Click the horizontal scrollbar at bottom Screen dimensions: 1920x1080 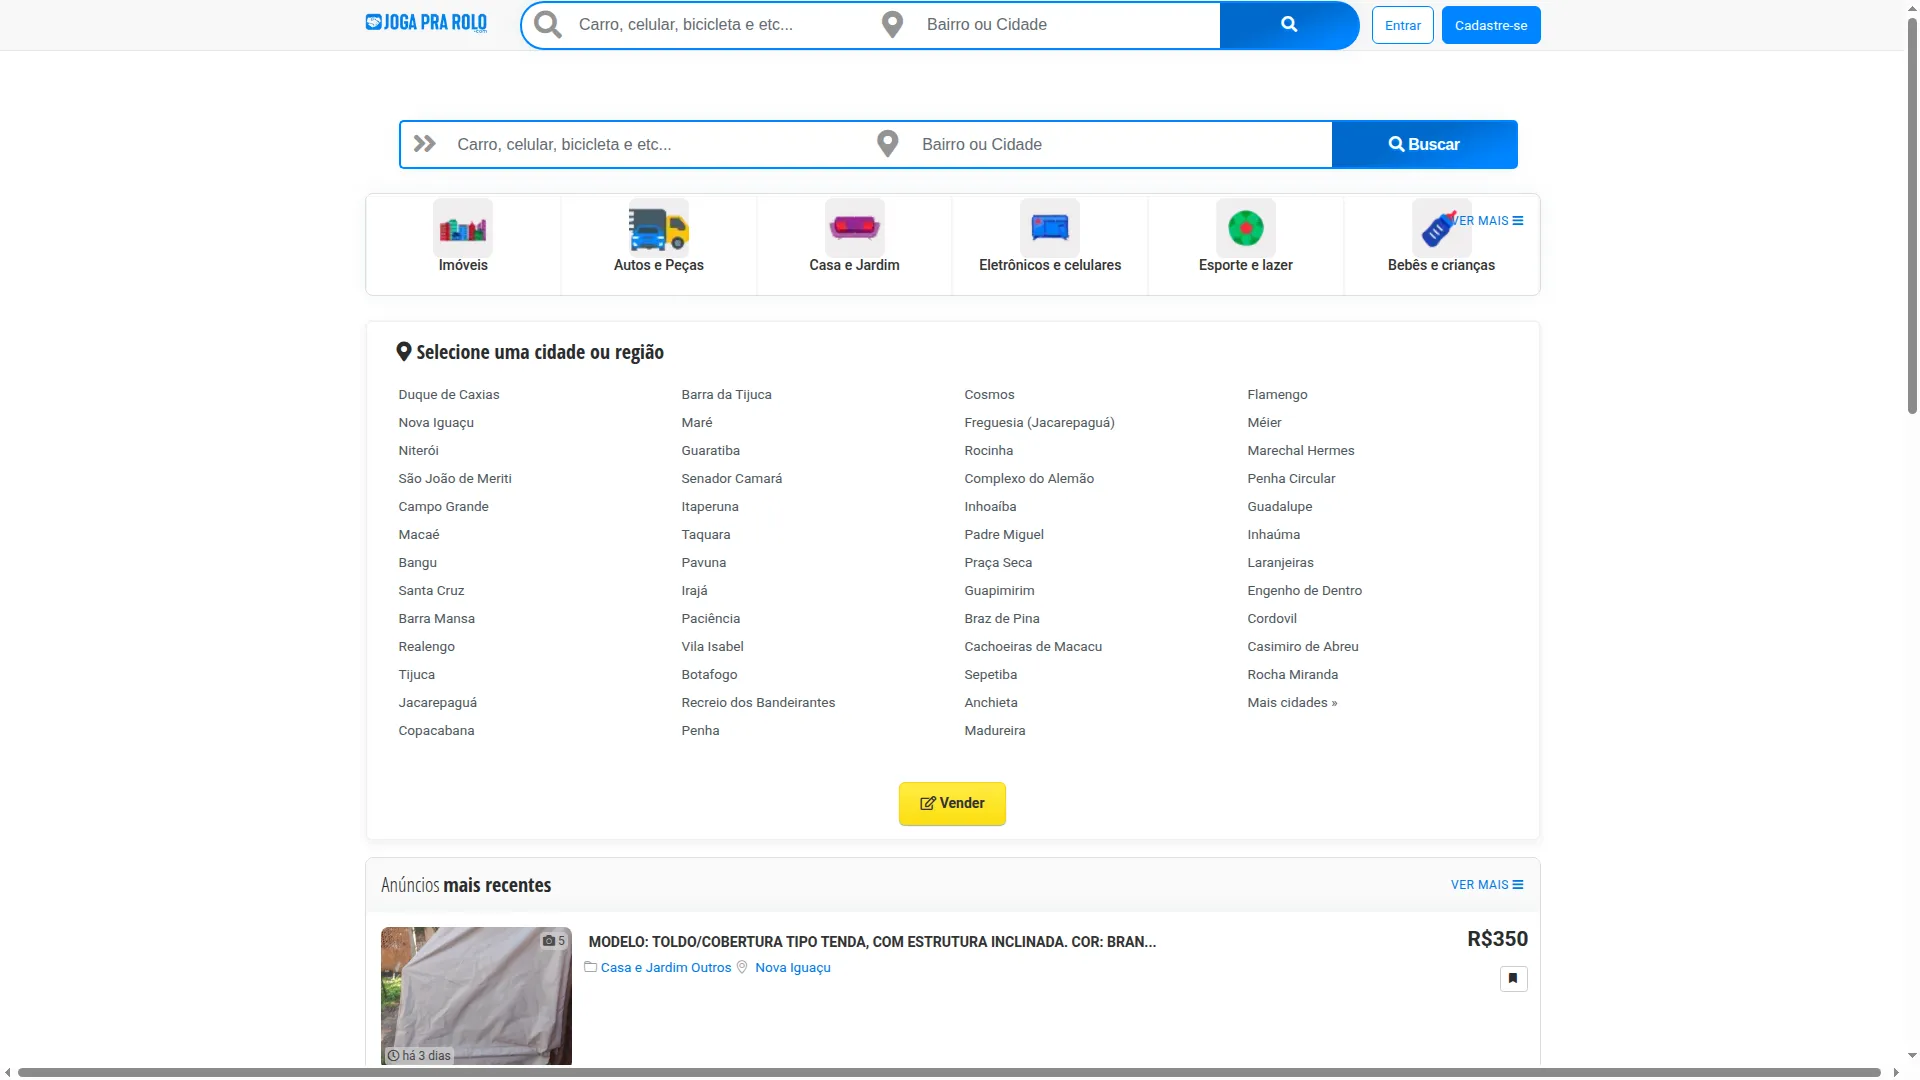pos(949,1072)
